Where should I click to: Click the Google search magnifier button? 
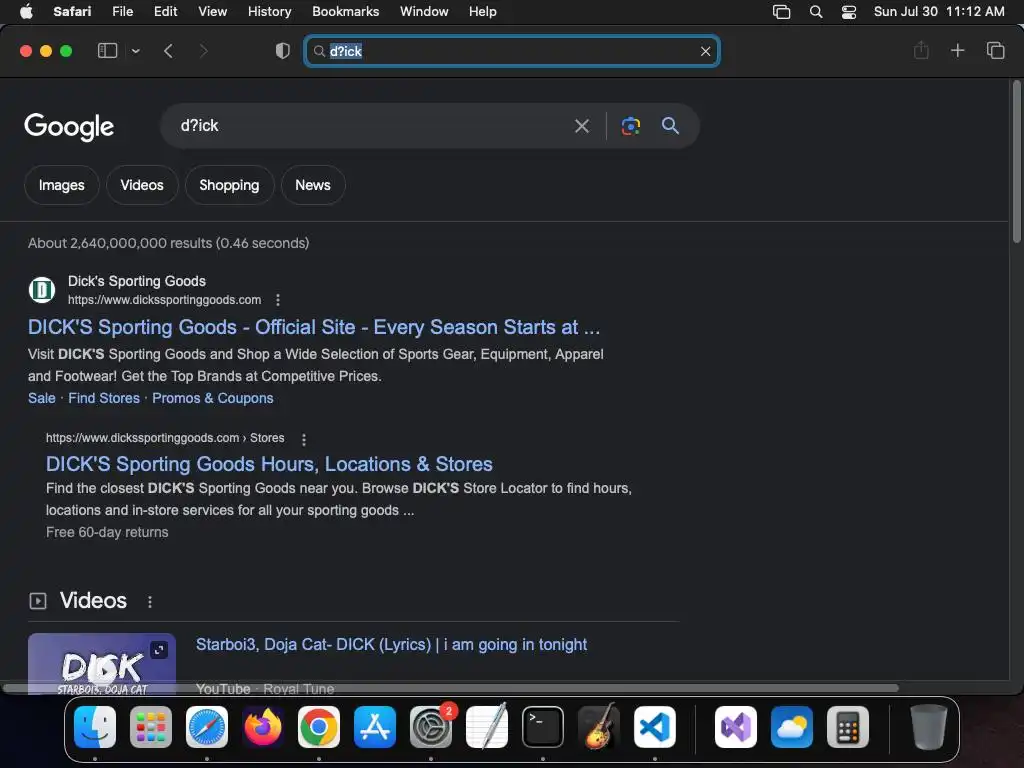point(670,125)
